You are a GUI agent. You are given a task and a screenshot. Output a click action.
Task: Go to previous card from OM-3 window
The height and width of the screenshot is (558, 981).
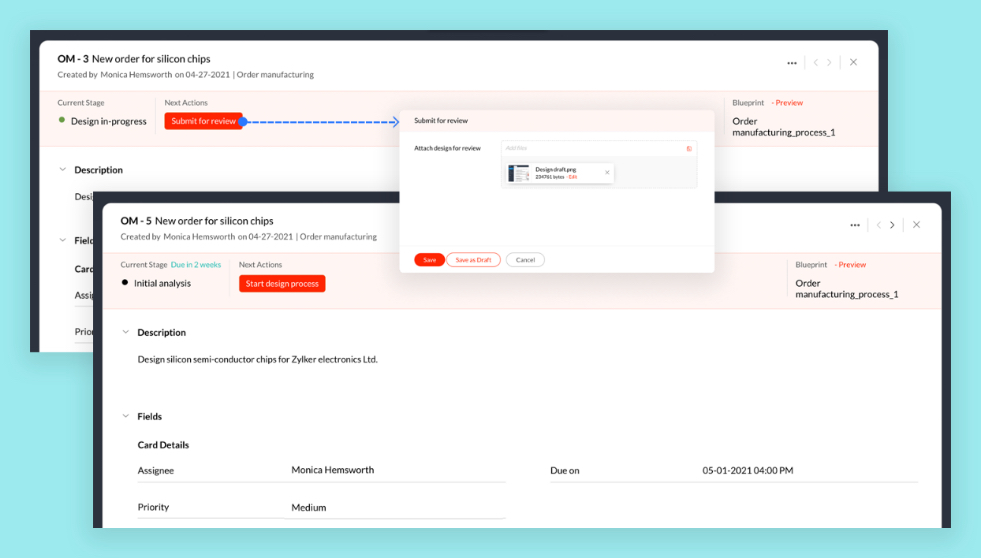click(815, 63)
